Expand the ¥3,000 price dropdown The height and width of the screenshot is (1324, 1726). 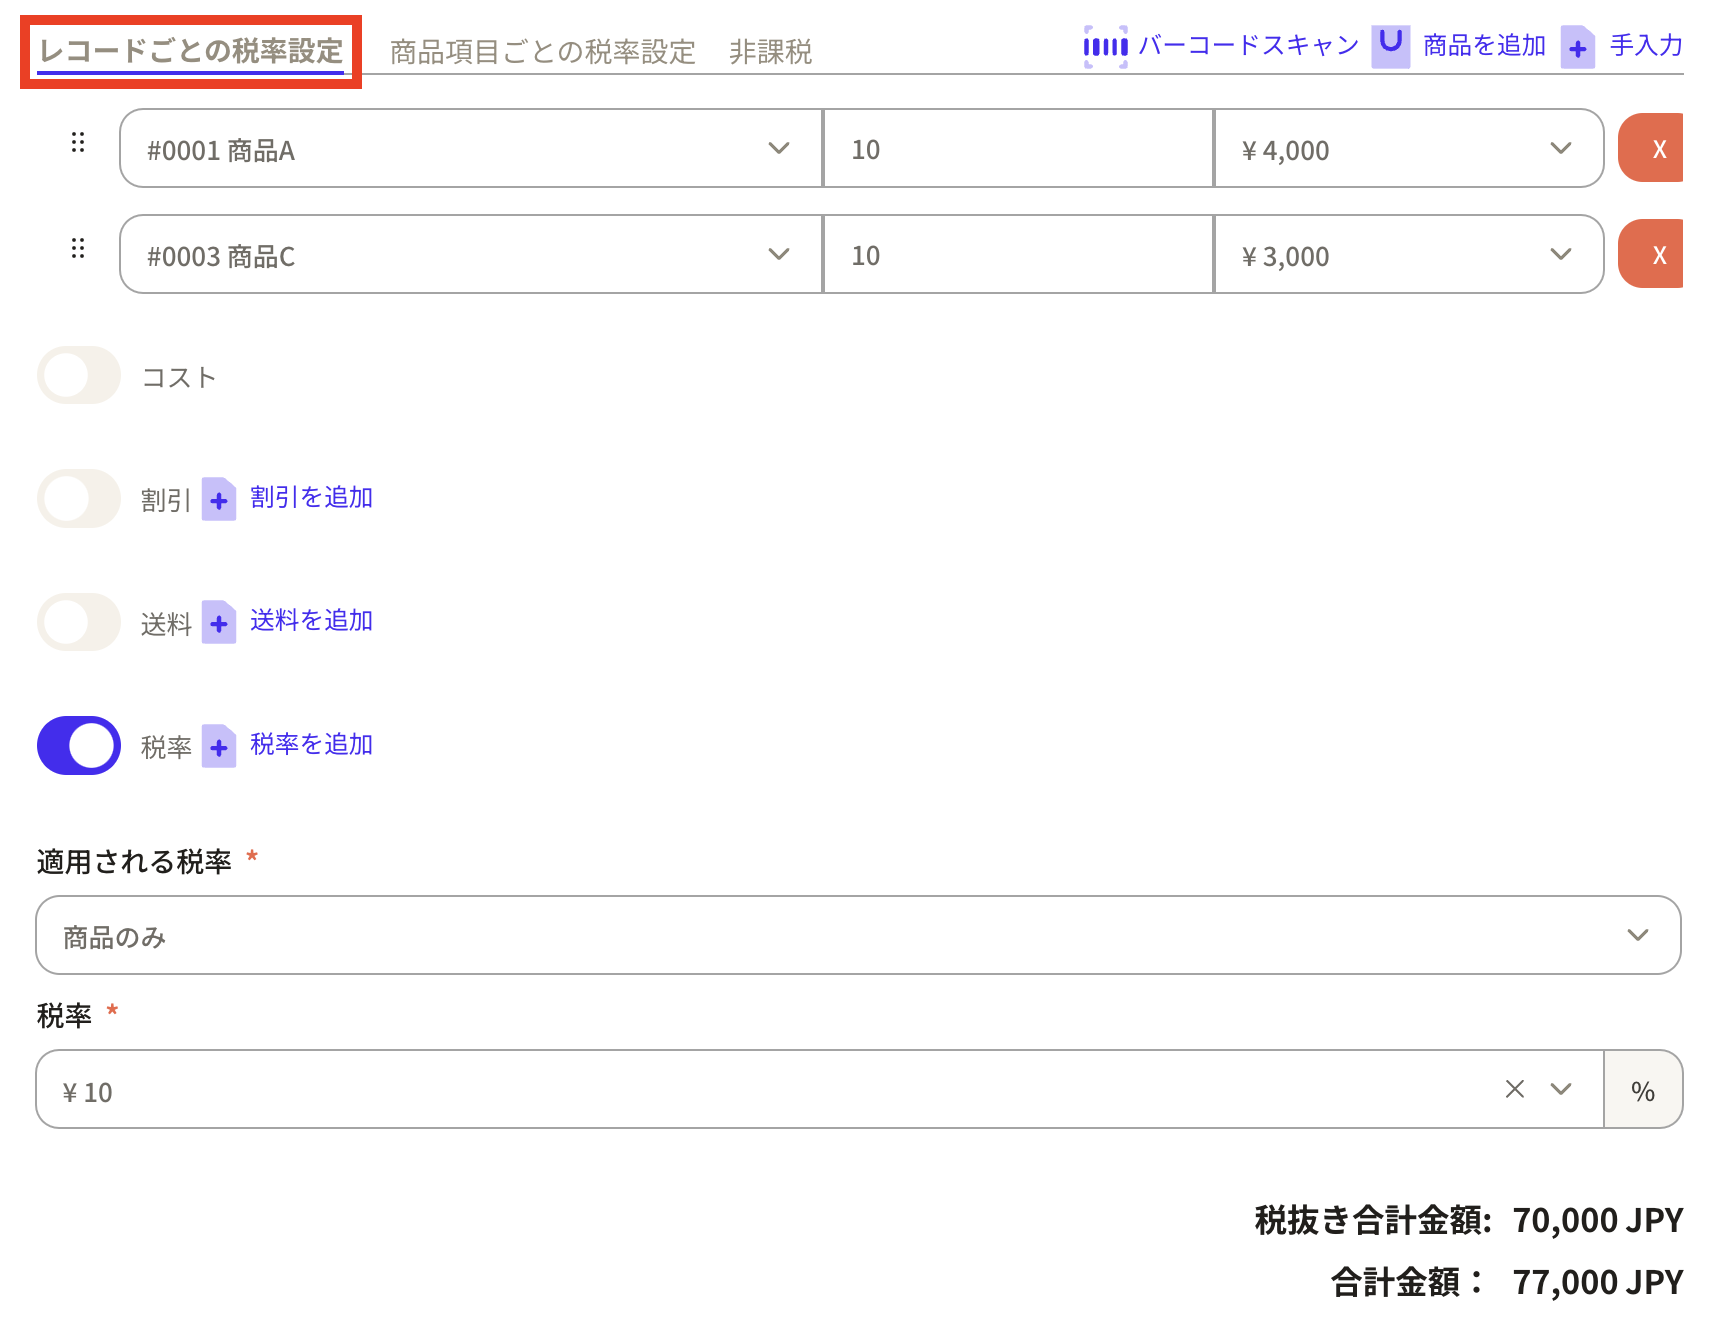tap(1408, 255)
